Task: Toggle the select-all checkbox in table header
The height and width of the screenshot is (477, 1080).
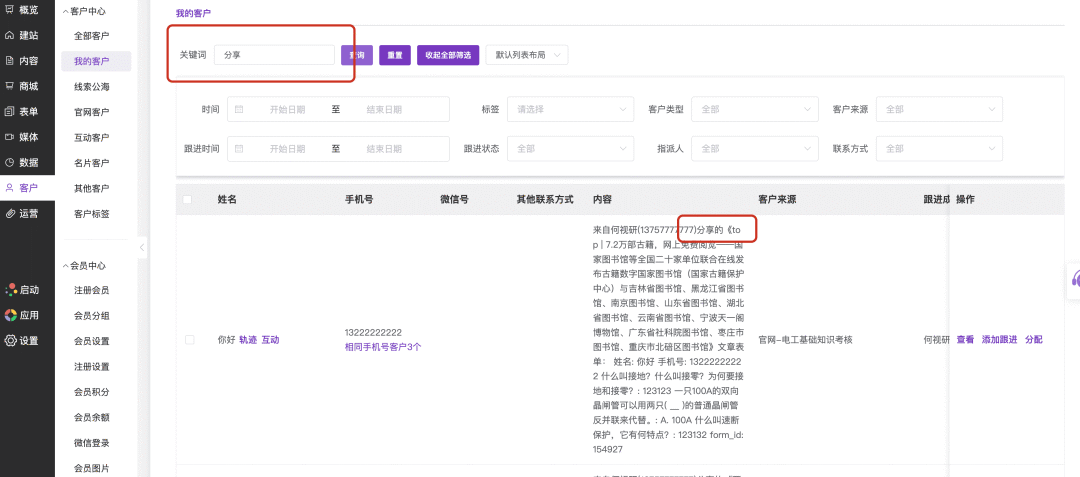Action: click(188, 200)
